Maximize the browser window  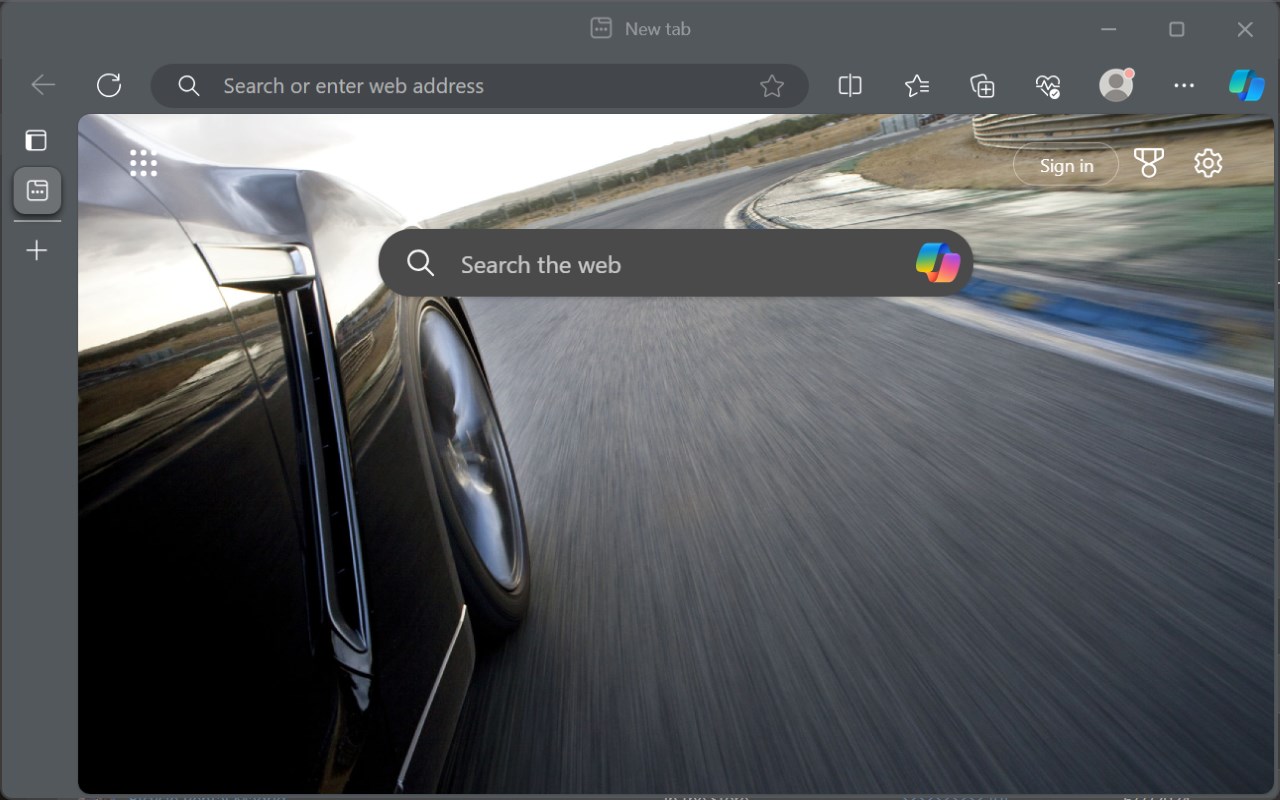coord(1177,29)
